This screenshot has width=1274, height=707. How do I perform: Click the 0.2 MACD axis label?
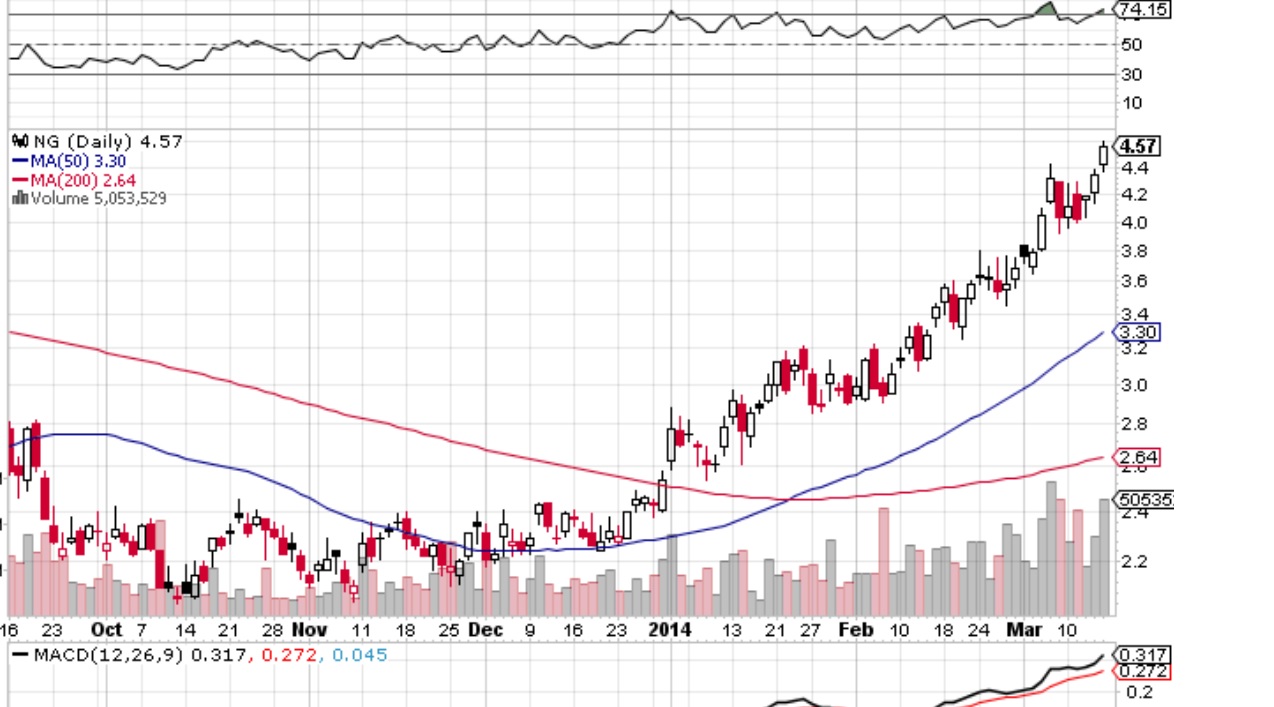[x=1139, y=692]
